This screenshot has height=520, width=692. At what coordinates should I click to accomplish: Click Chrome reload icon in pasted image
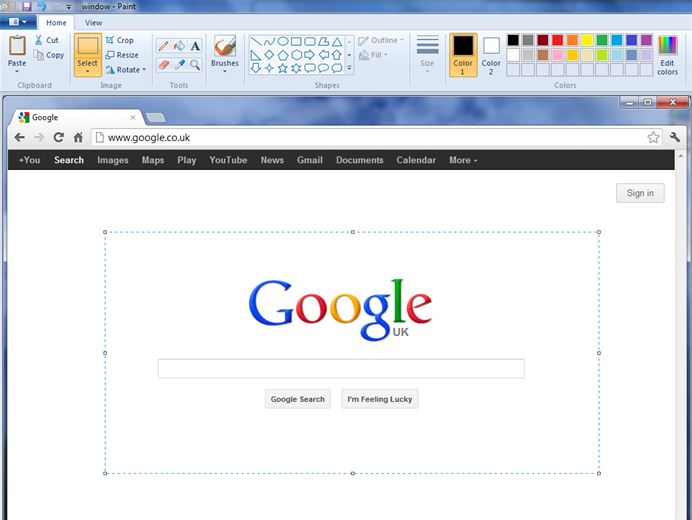coord(59,137)
